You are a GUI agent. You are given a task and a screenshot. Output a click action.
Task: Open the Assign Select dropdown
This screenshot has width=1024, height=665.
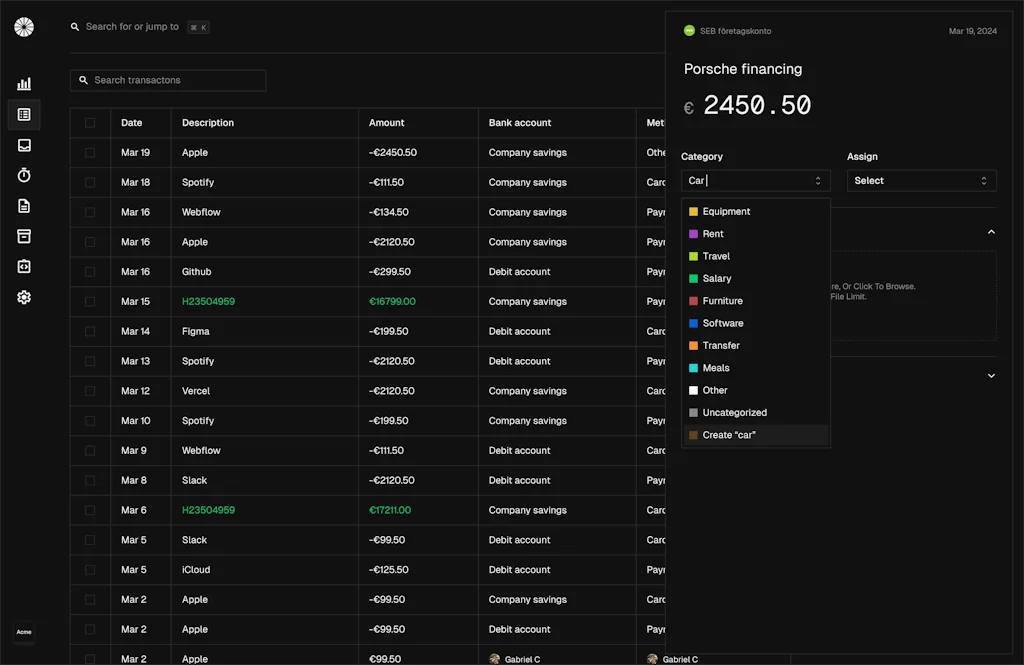coord(921,181)
